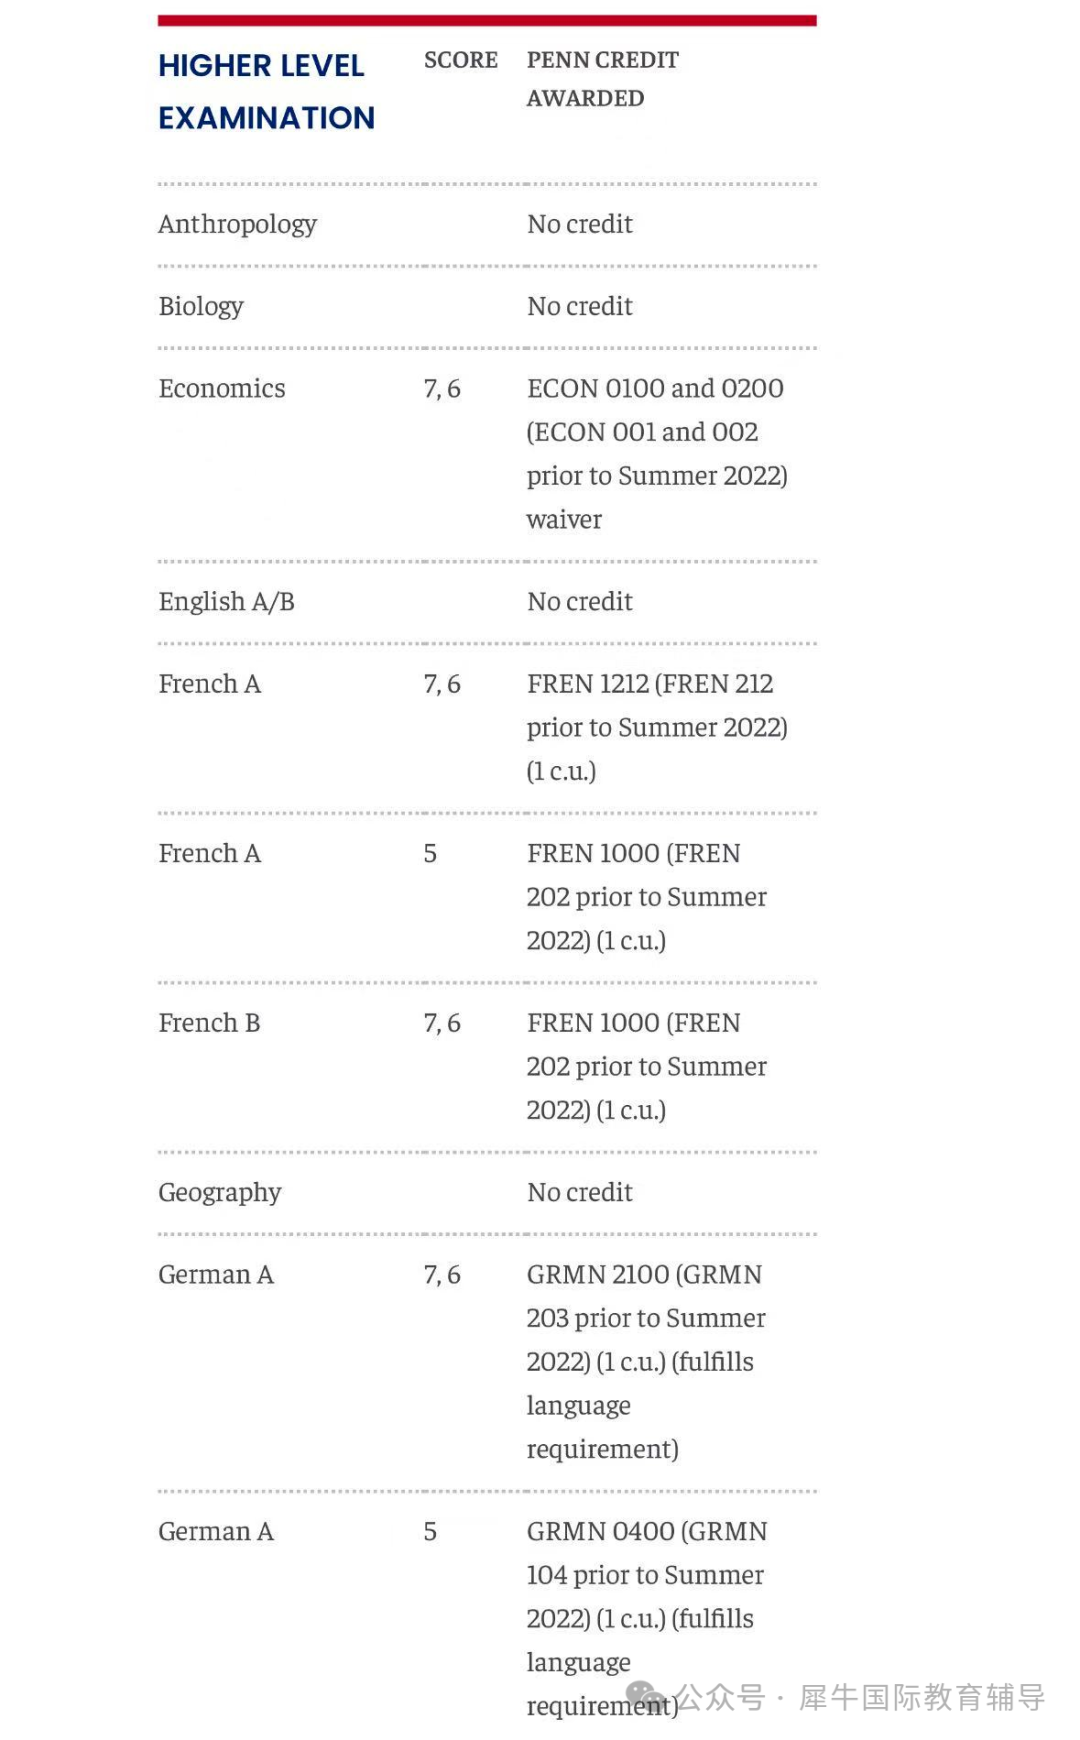Click the French B score 7, 6

(x=442, y=1023)
